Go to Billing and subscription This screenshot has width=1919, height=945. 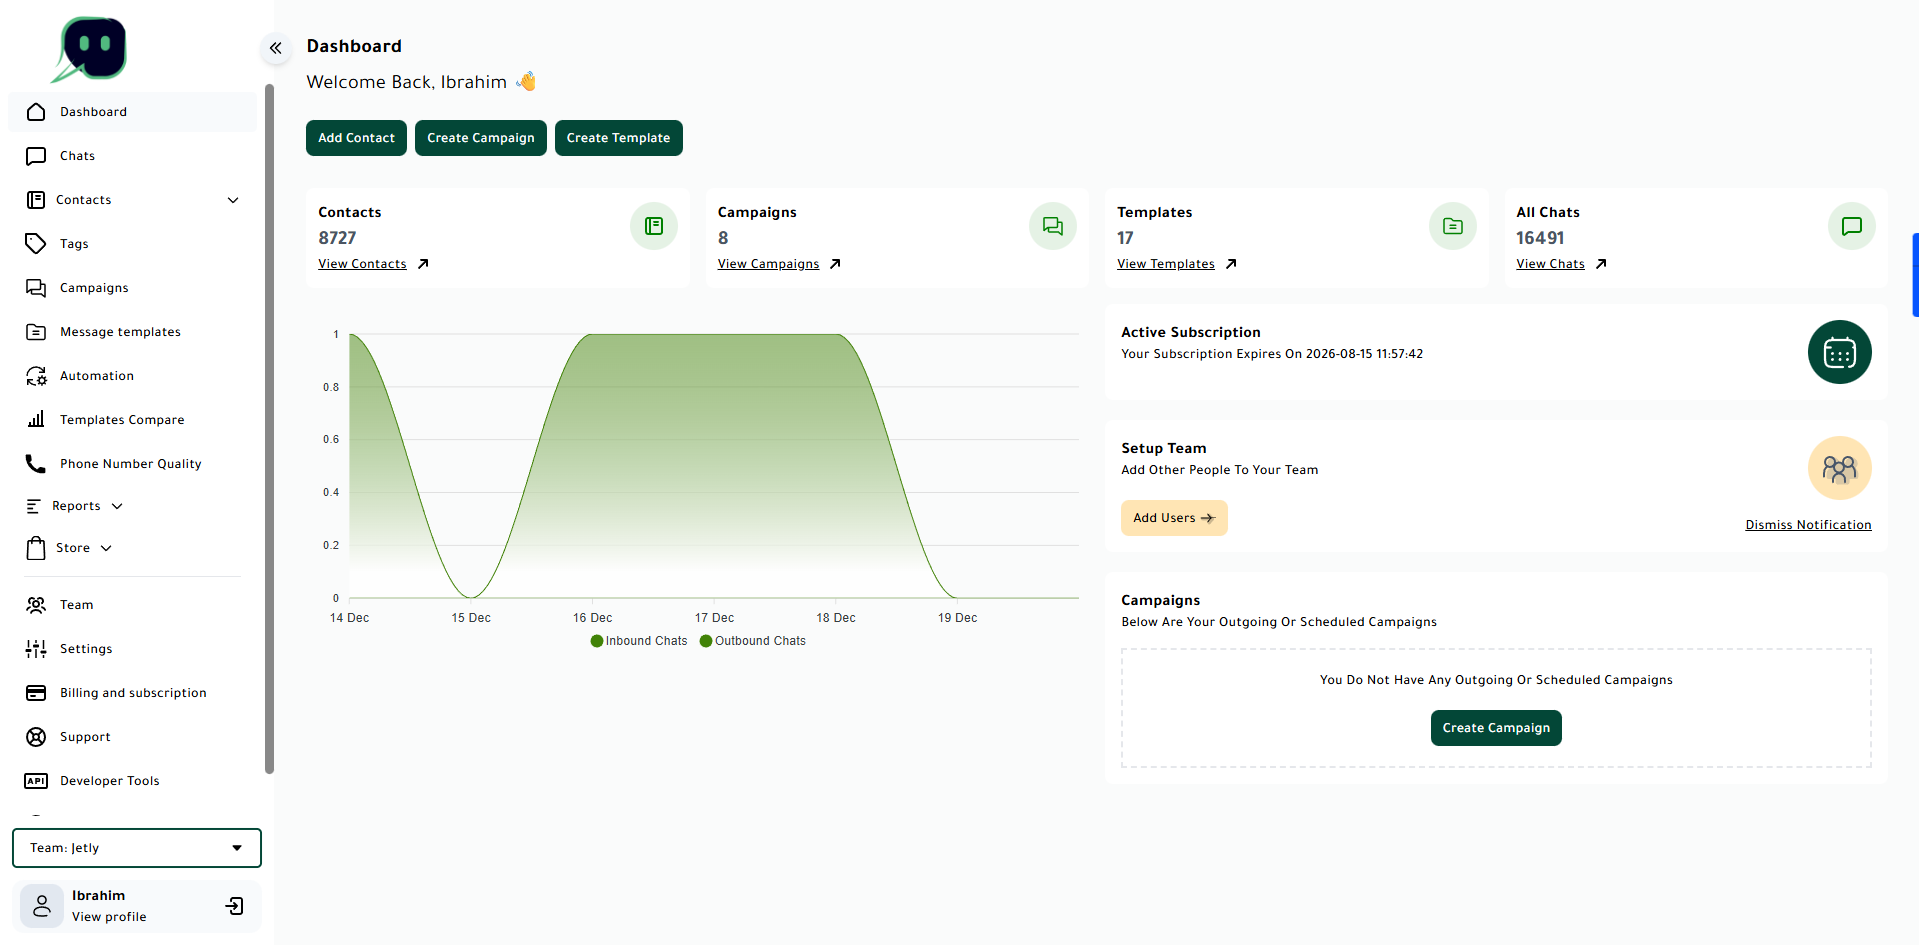(132, 692)
